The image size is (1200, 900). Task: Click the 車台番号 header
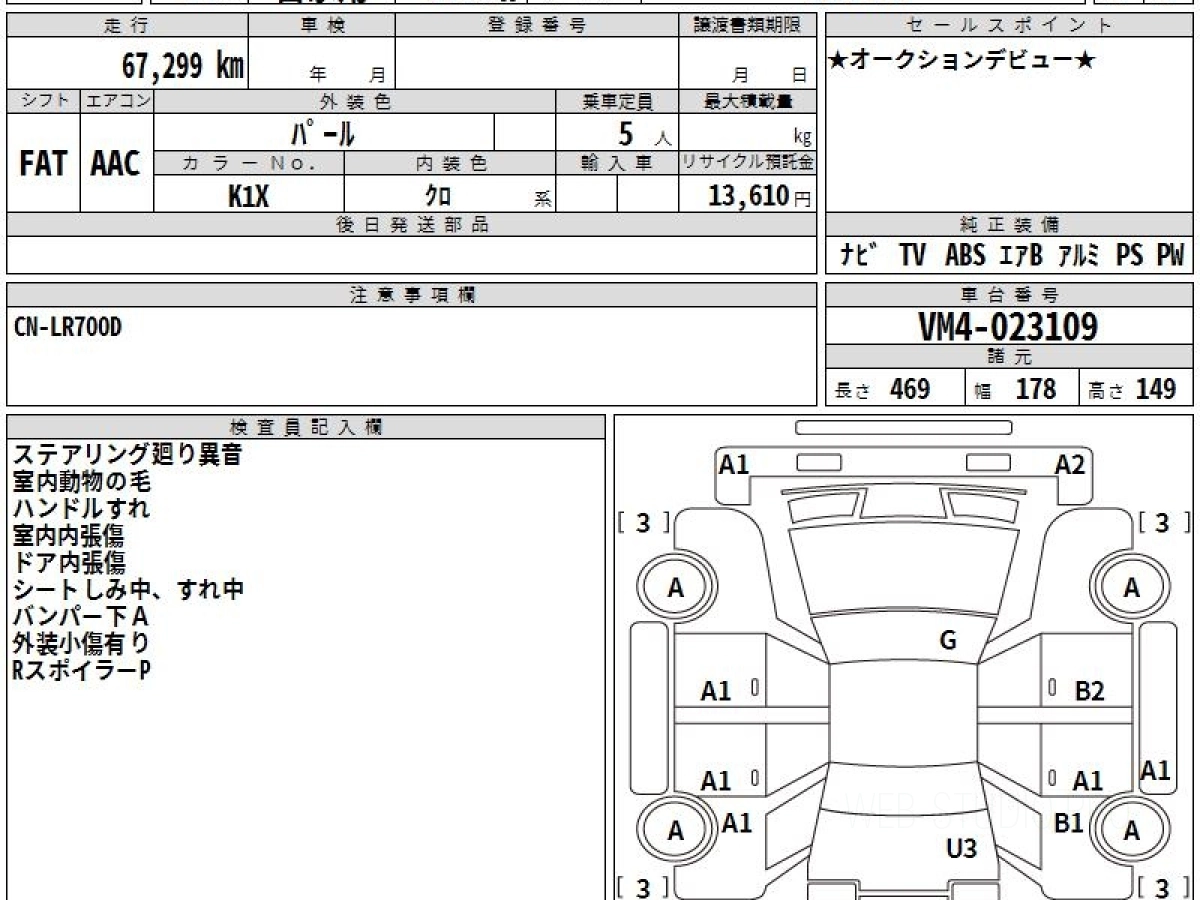(1009, 295)
